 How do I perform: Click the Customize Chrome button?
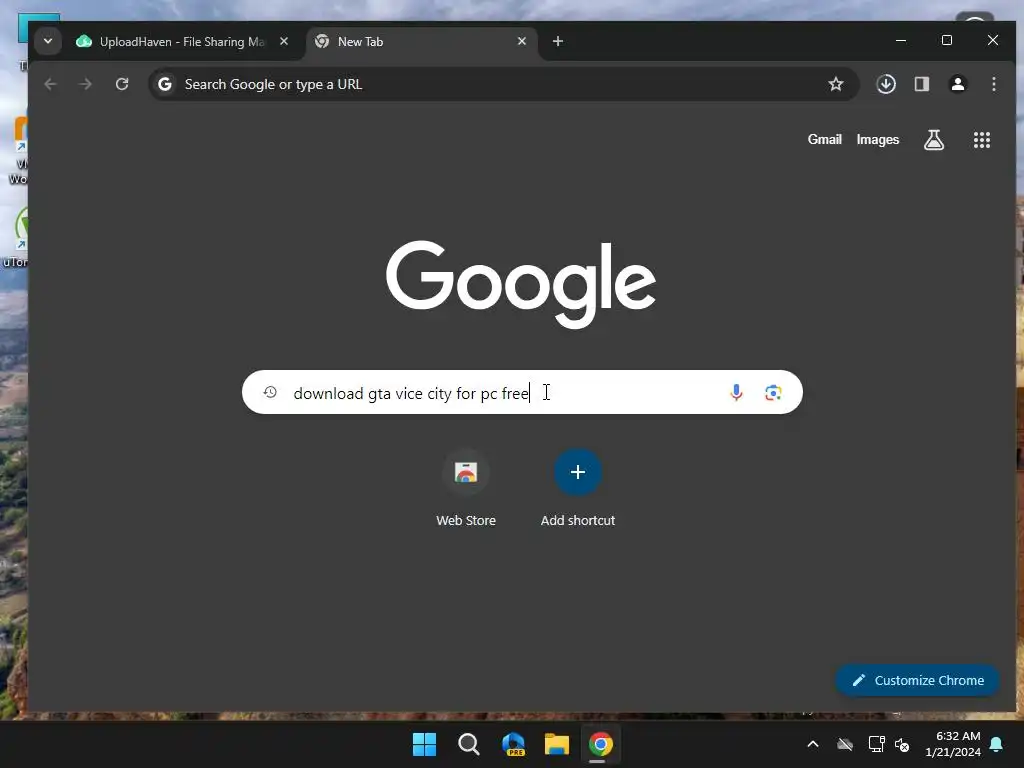pos(918,680)
